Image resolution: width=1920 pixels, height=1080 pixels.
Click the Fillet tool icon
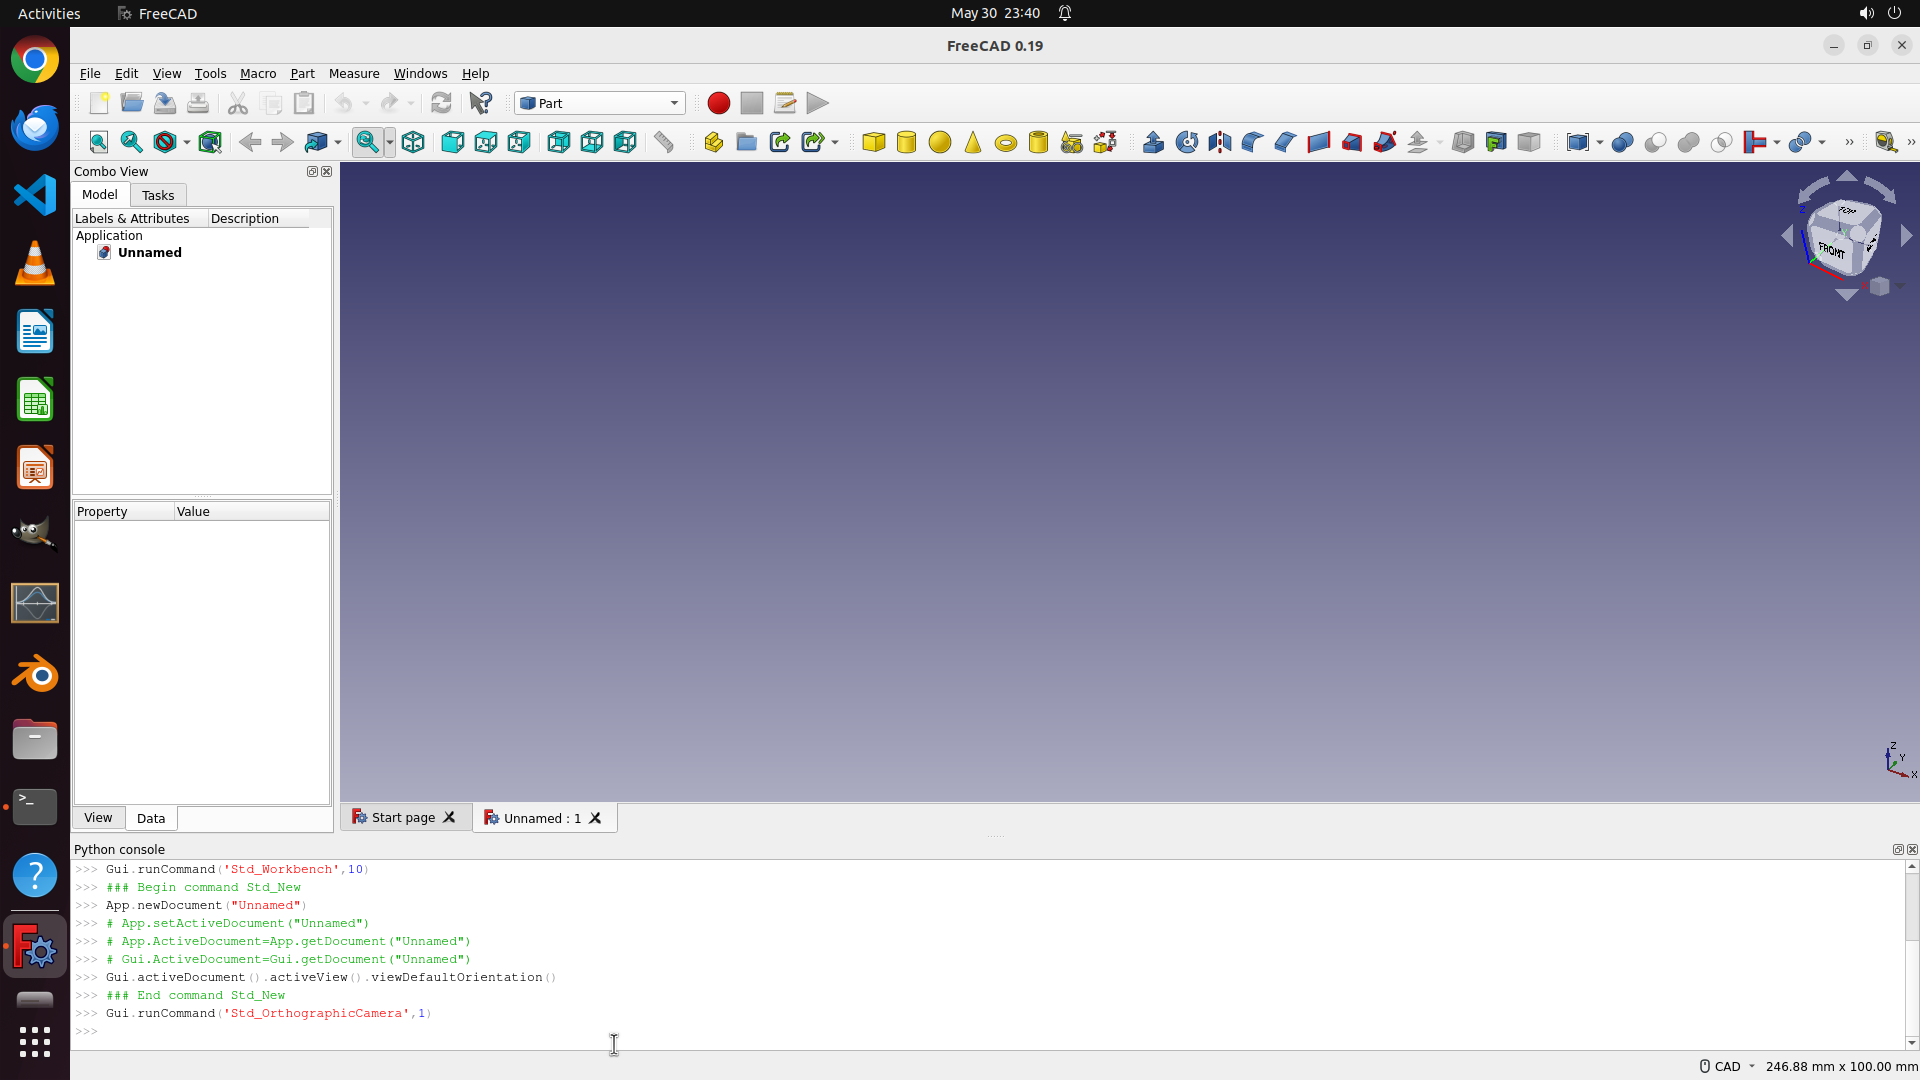1252,142
